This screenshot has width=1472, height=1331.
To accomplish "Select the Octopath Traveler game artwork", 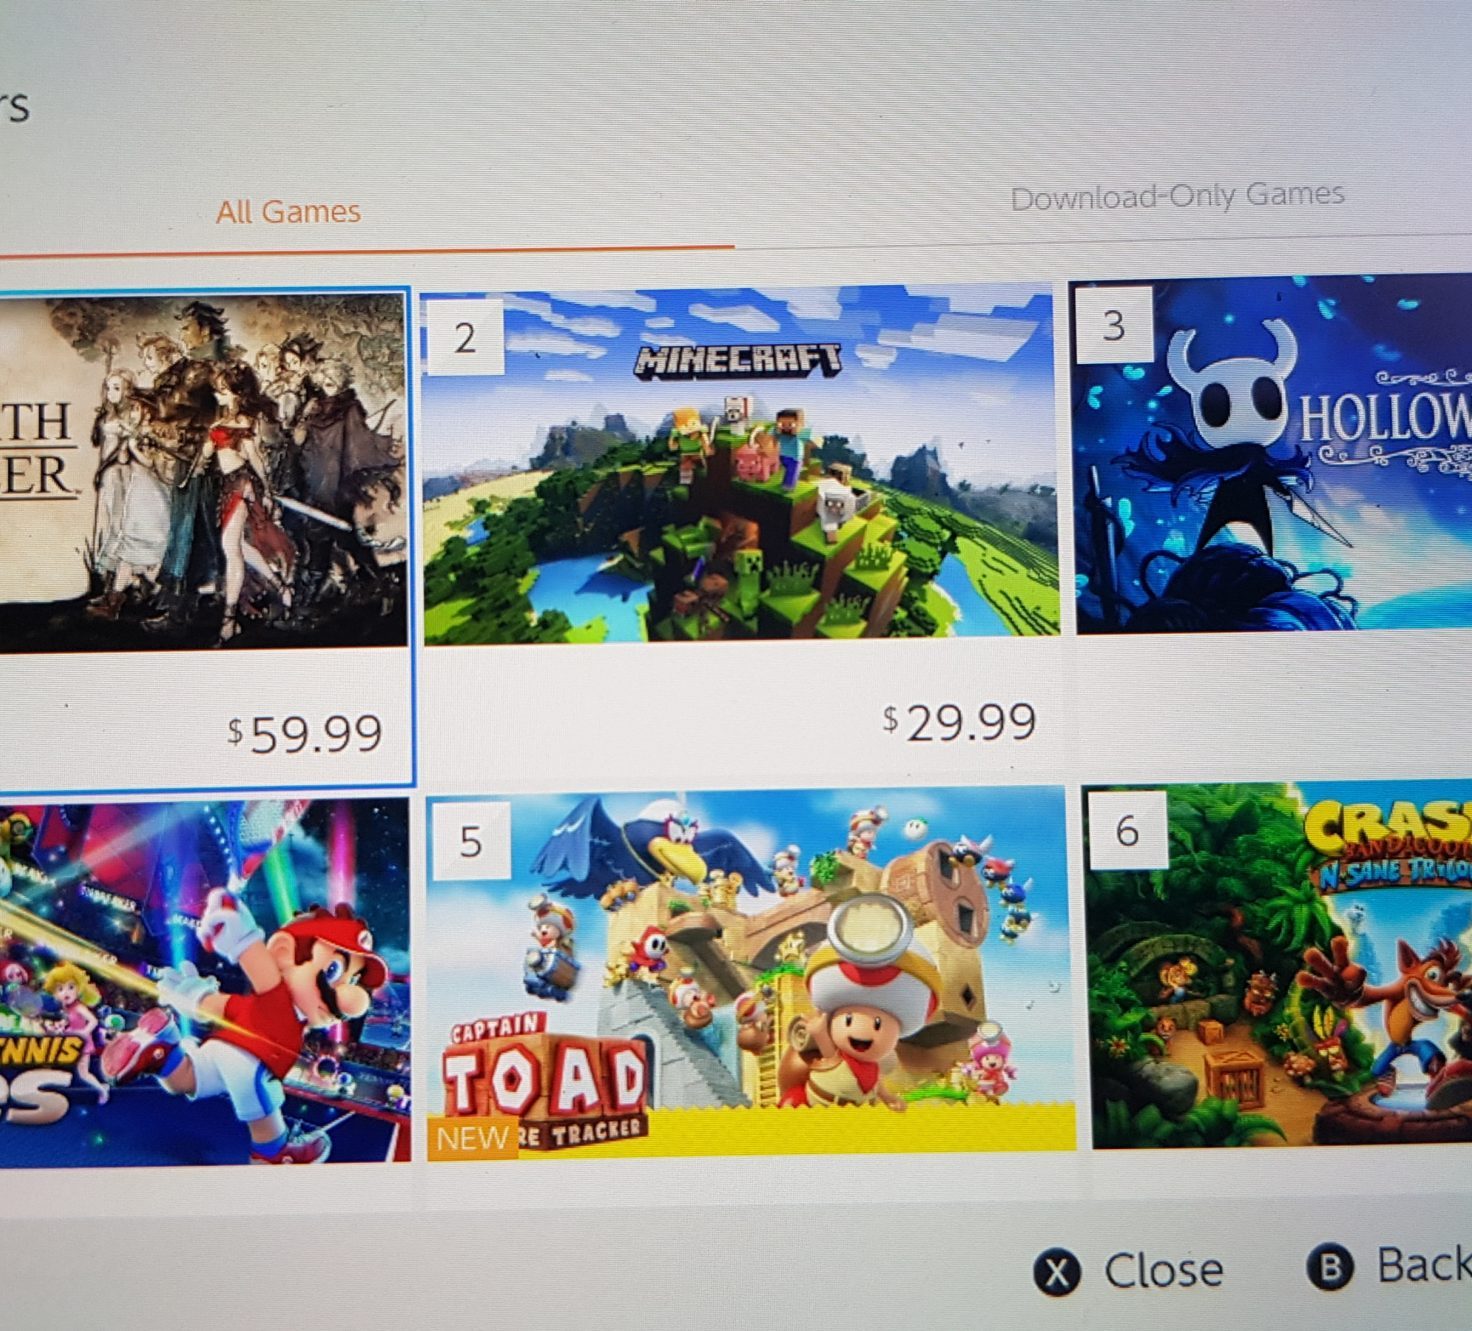I will click(203, 470).
